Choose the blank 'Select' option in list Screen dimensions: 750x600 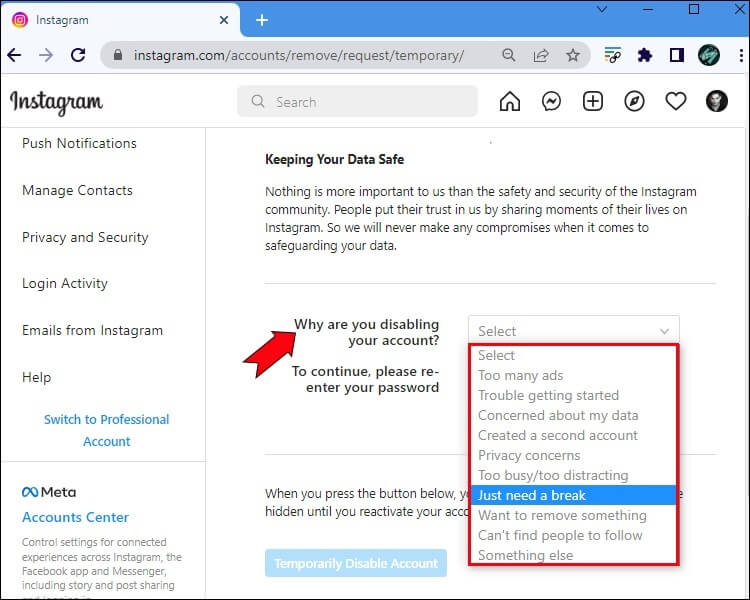(x=574, y=356)
